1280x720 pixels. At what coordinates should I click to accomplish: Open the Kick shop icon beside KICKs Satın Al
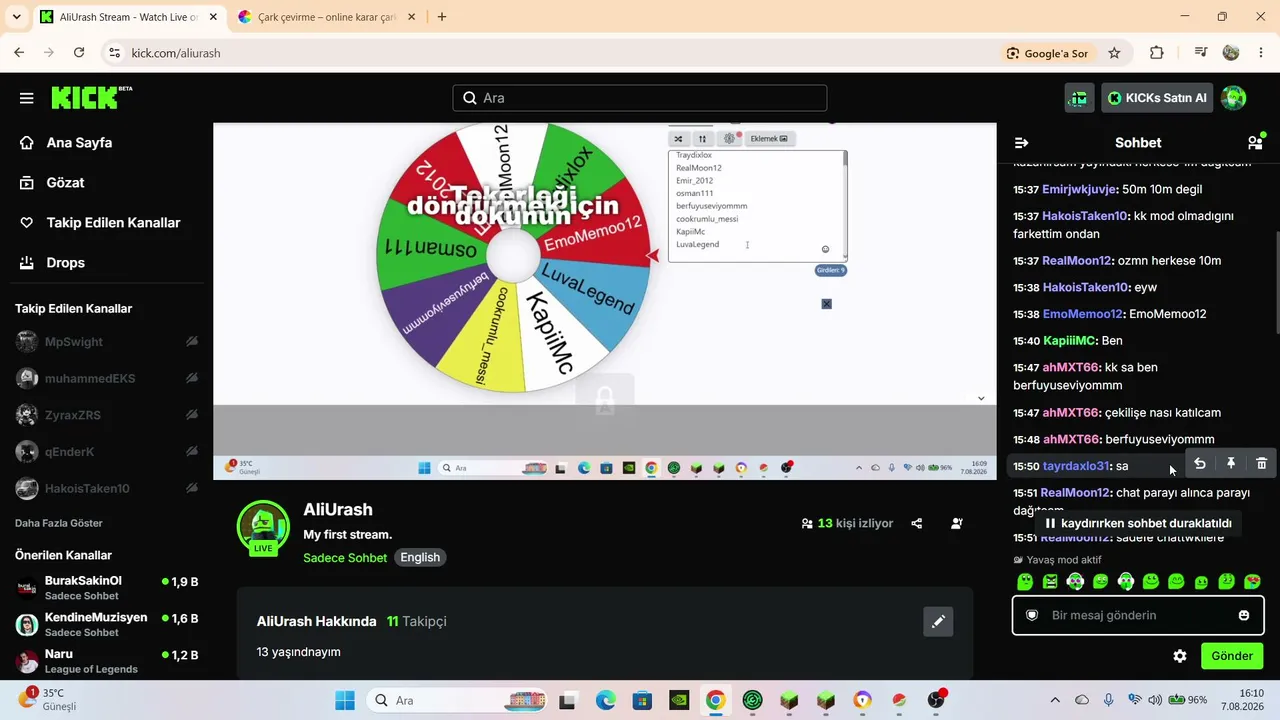coord(1079,98)
